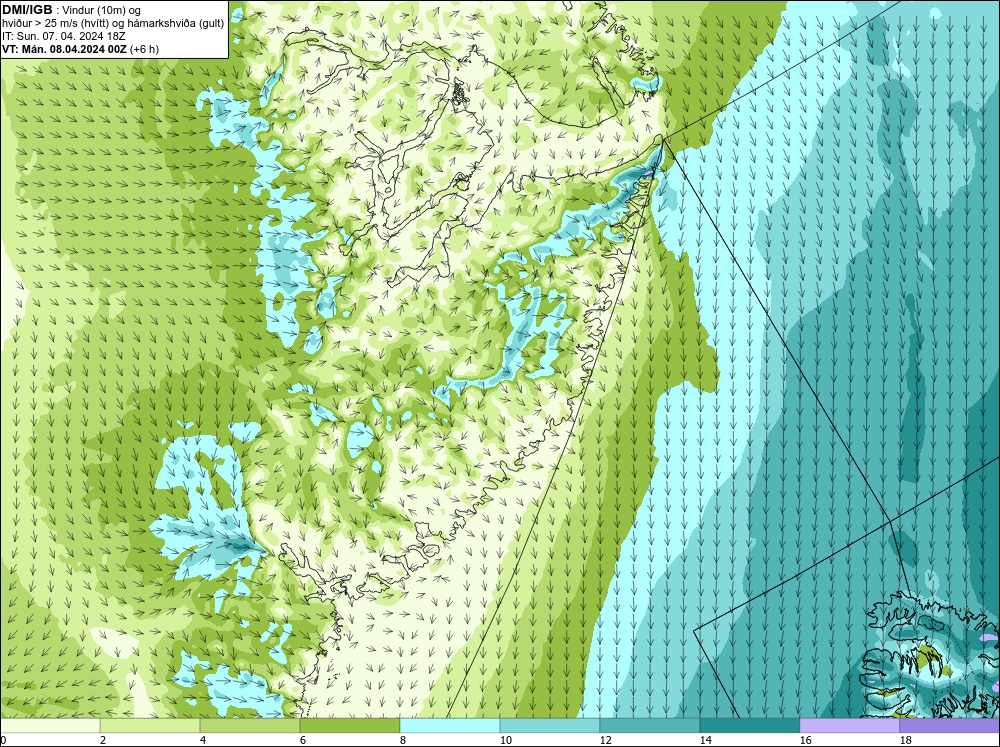Click the legend label '14'

(705, 740)
